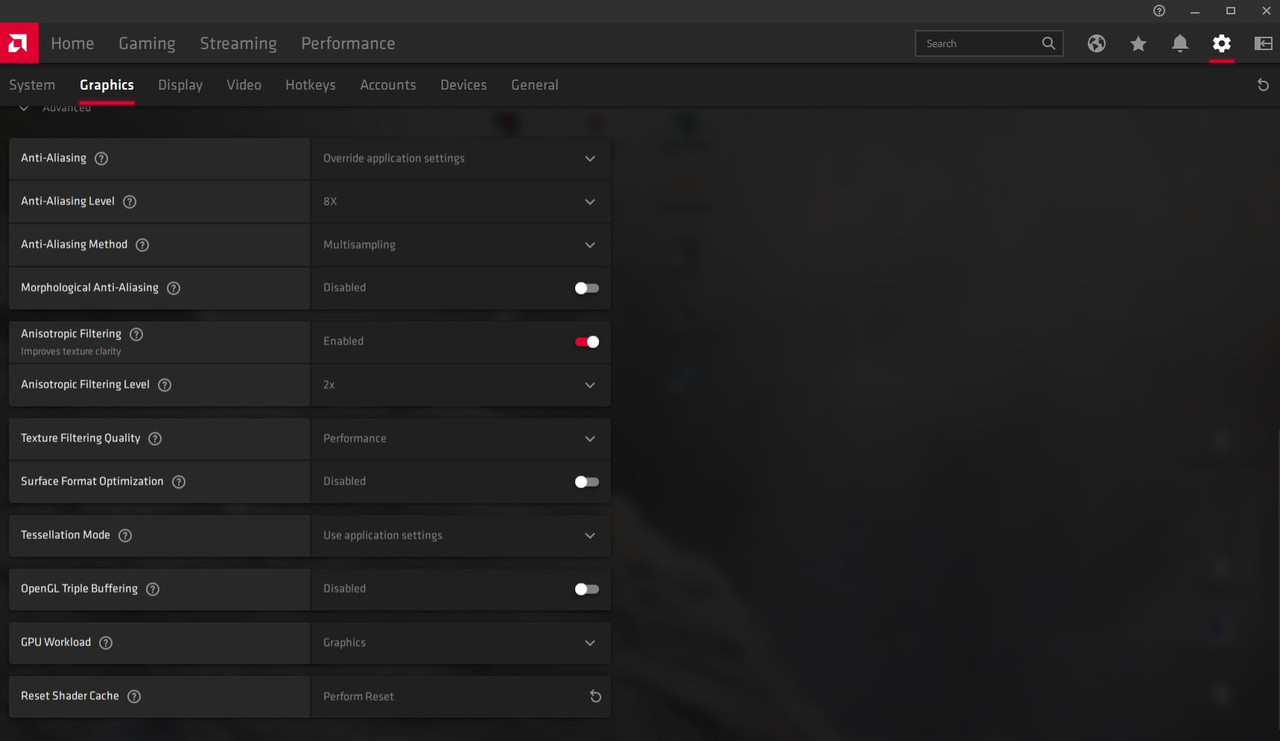The height and width of the screenshot is (741, 1280).
Task: Open the settings gear icon
Action: click(1221, 43)
